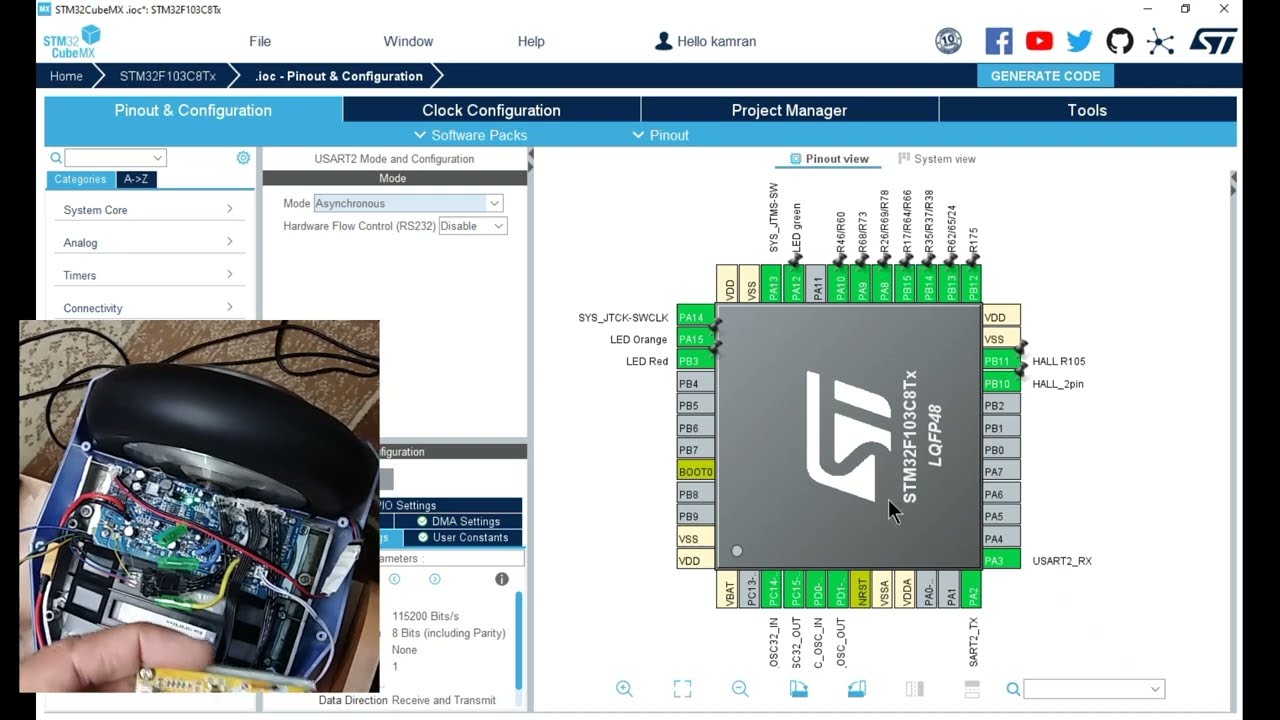Select the BOOT0 pin
This screenshot has height=720, width=1280.
[x=696, y=472]
